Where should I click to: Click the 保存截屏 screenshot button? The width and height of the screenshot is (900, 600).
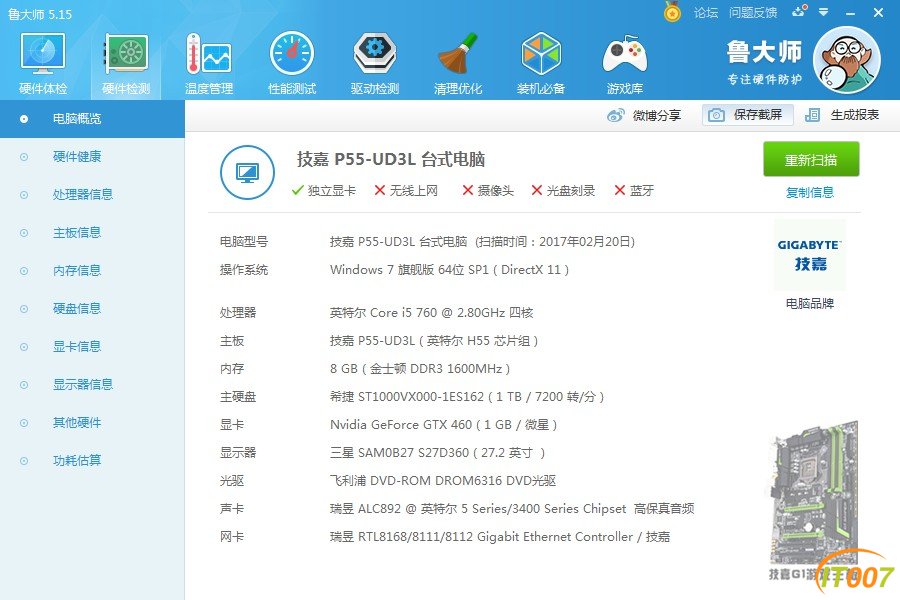click(747, 115)
